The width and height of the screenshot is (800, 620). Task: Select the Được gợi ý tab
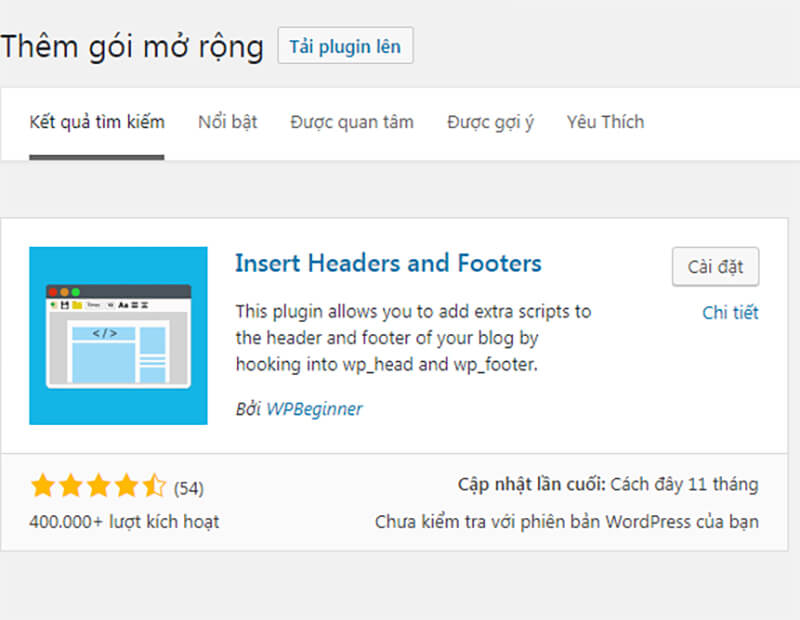pyautogui.click(x=489, y=121)
